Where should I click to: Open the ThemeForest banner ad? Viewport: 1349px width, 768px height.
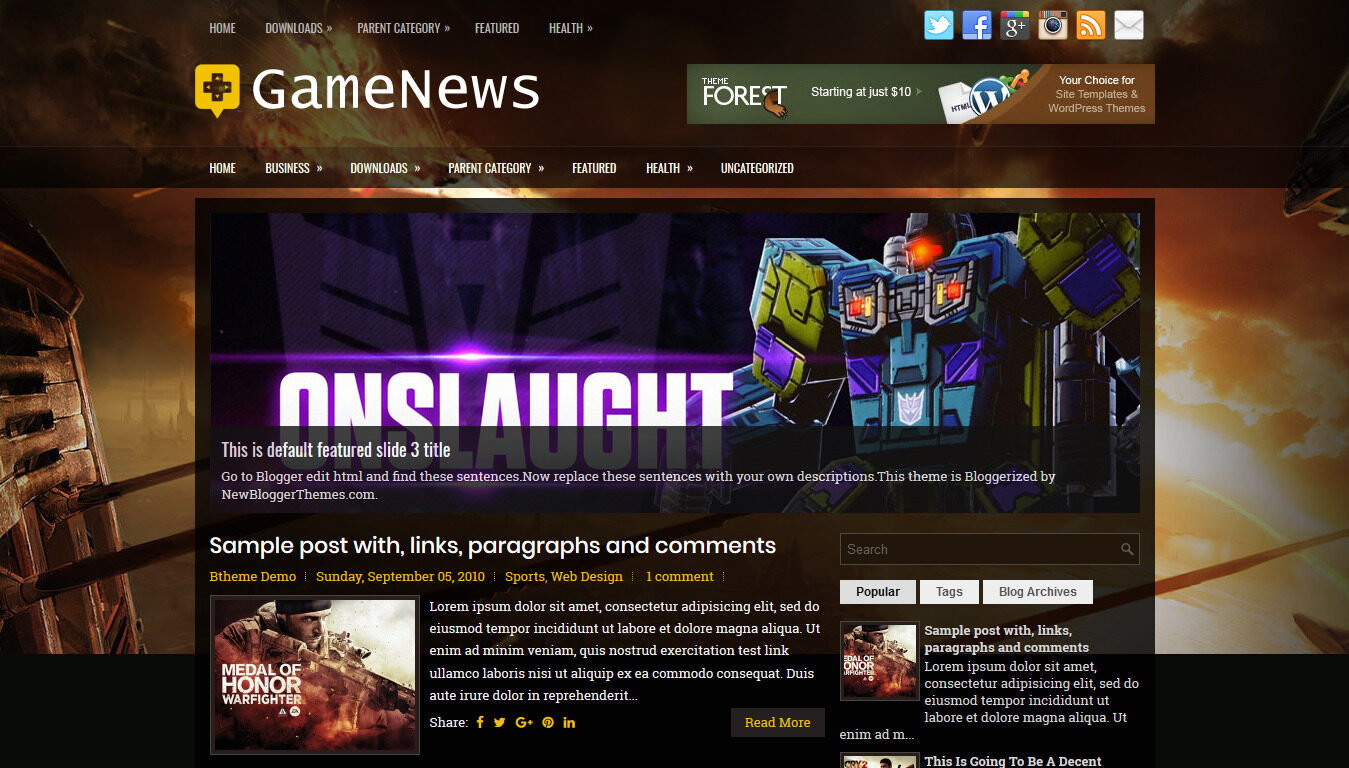coord(920,94)
